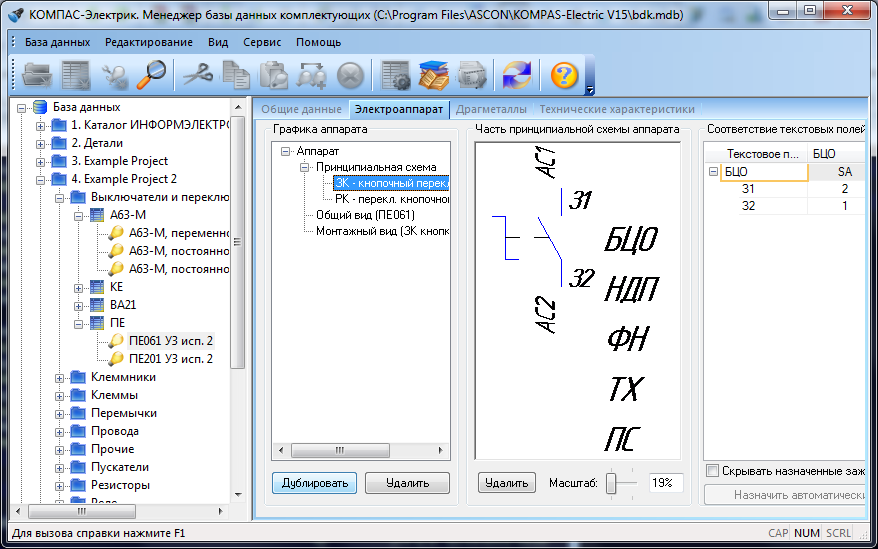Viewport: 878px width, 549px height.
Task: Select Резисторы folder in tree
Action: (120, 485)
